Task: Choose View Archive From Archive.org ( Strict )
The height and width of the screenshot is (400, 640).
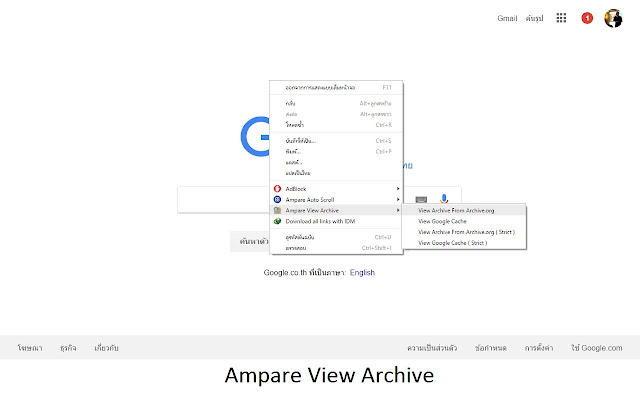Action: pos(464,232)
